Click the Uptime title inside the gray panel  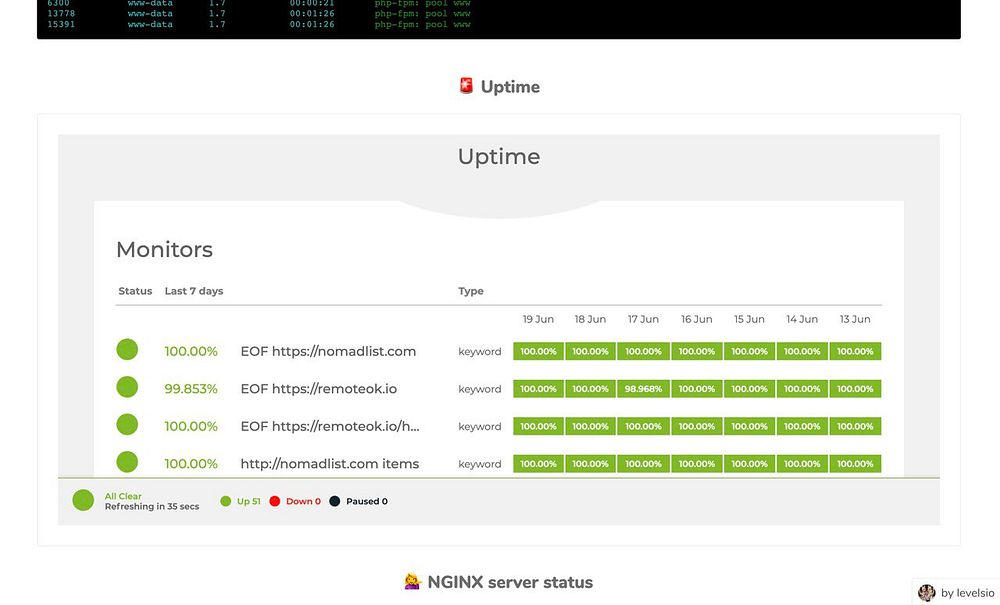point(499,157)
